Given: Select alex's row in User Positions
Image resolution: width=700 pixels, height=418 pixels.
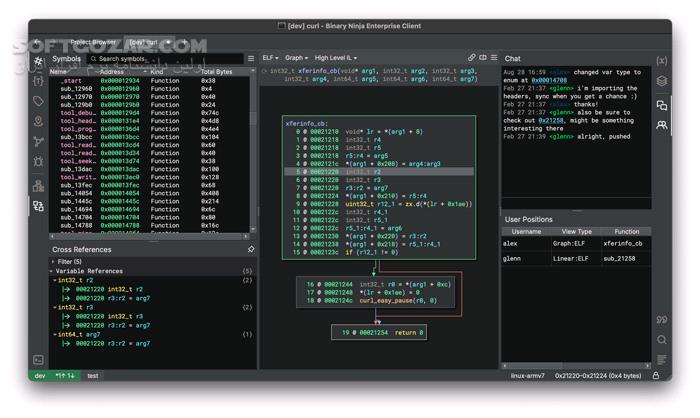Looking at the screenshot, I should pos(576,243).
